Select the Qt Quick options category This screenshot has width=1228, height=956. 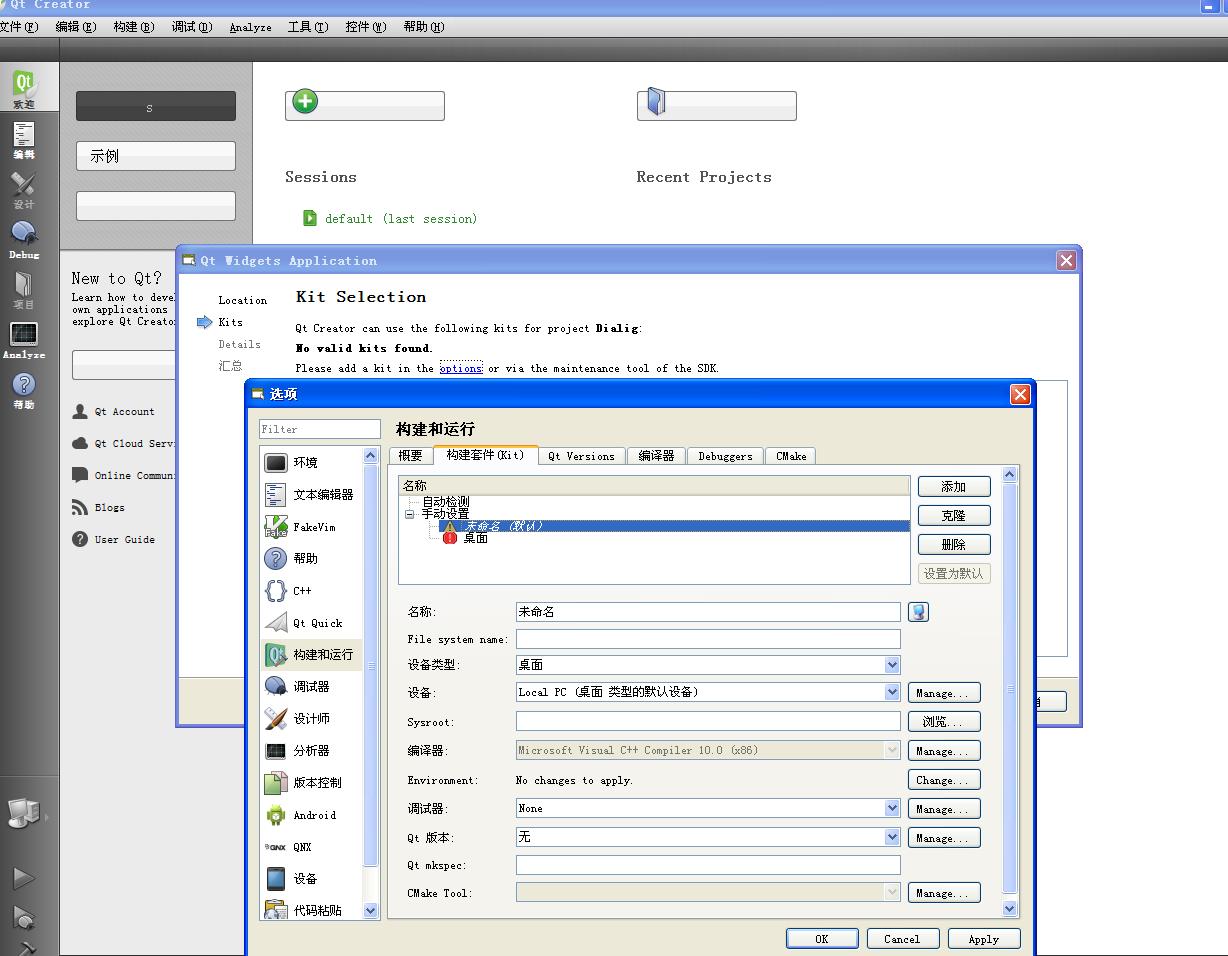(311, 622)
